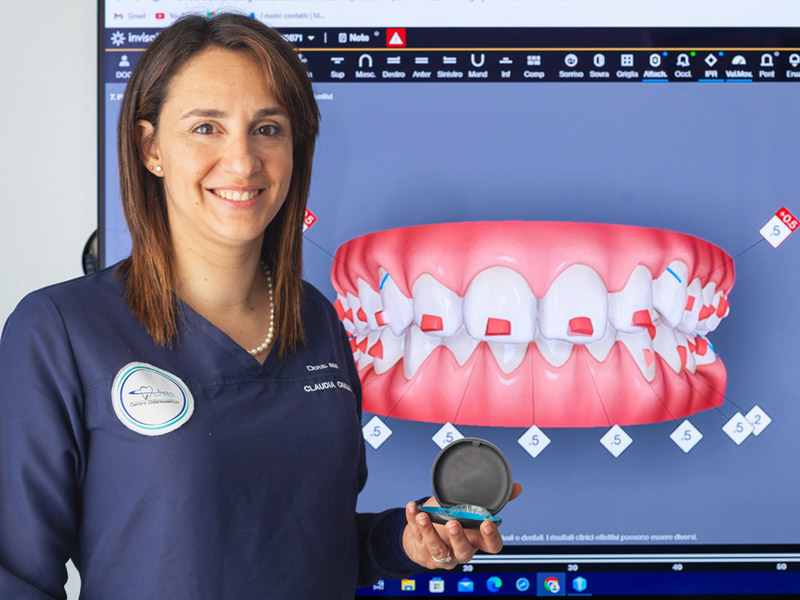Toggle the IPR indicators display
The height and width of the screenshot is (600, 800).
pyautogui.click(x=711, y=66)
